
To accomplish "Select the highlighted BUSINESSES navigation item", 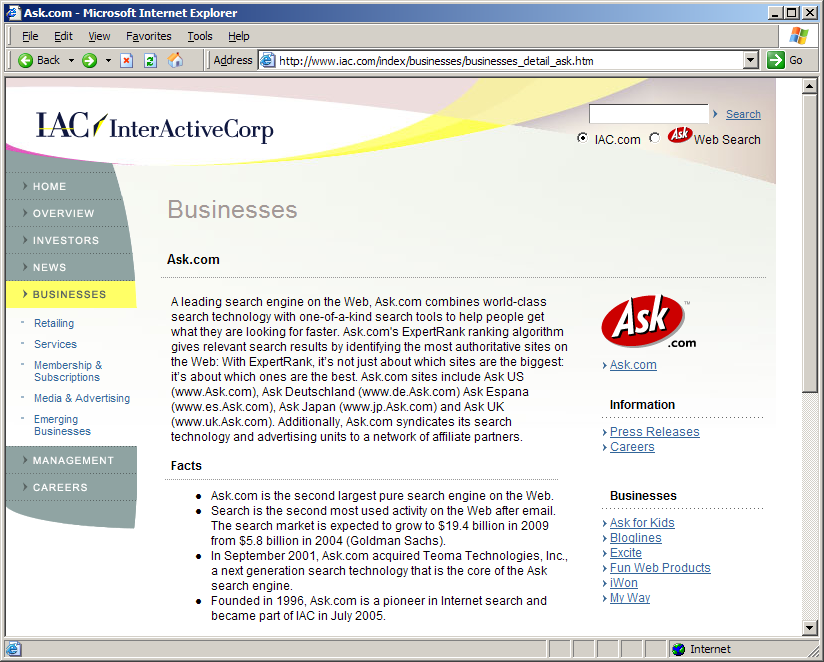I will [70, 294].
